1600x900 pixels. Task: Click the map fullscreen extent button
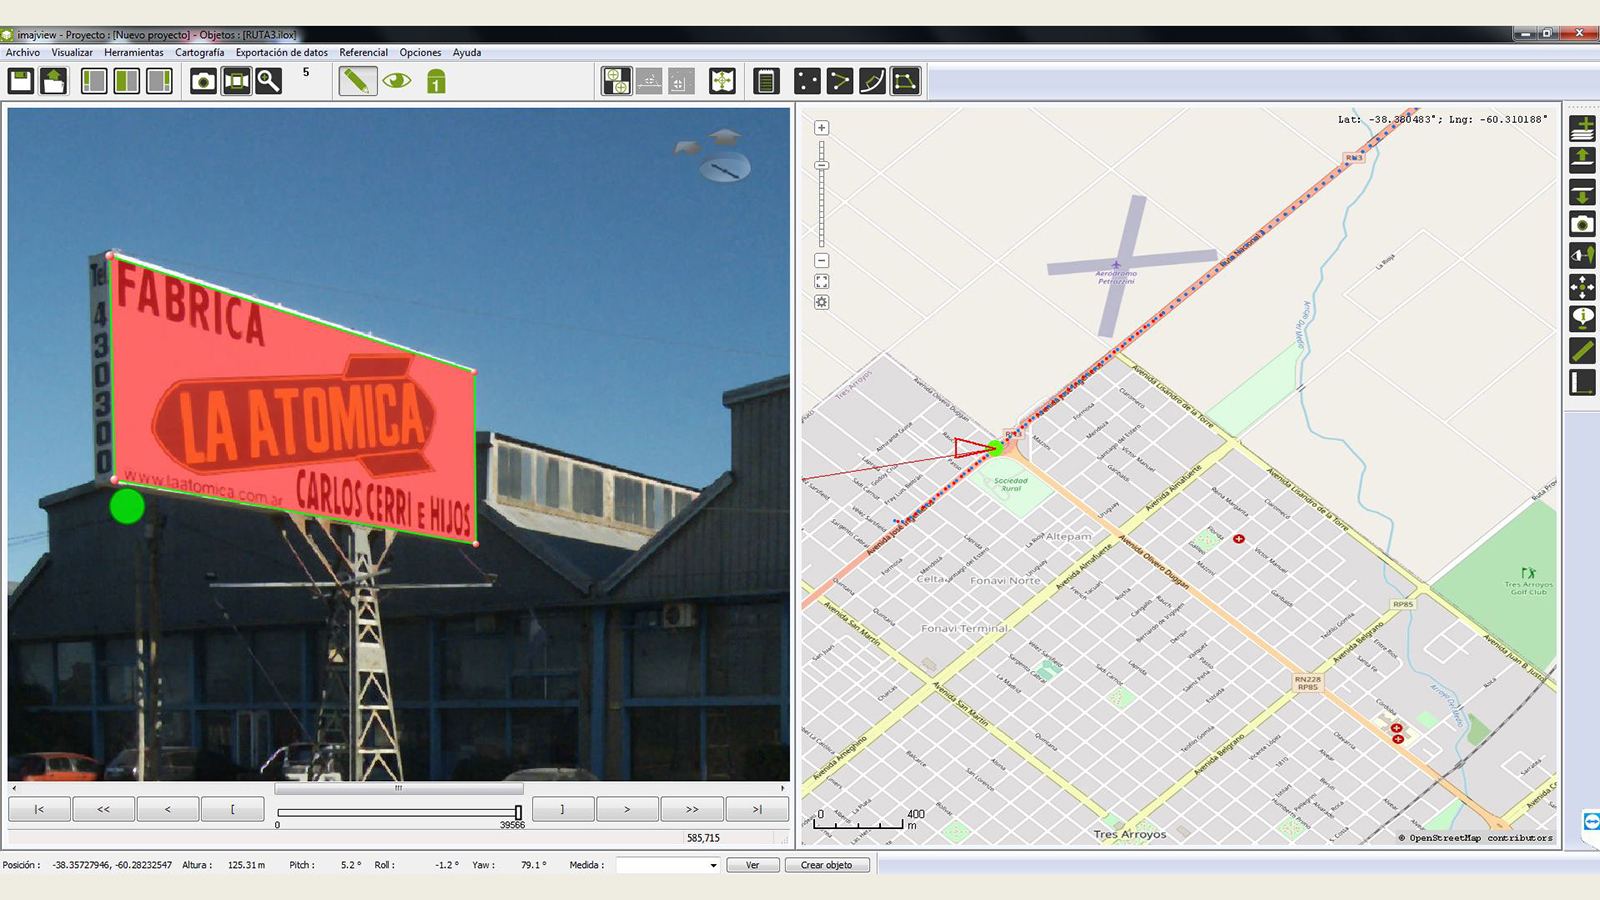(821, 282)
